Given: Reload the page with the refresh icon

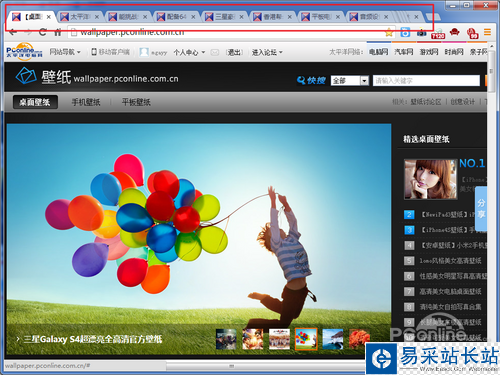Looking at the screenshot, I should point(43,32).
